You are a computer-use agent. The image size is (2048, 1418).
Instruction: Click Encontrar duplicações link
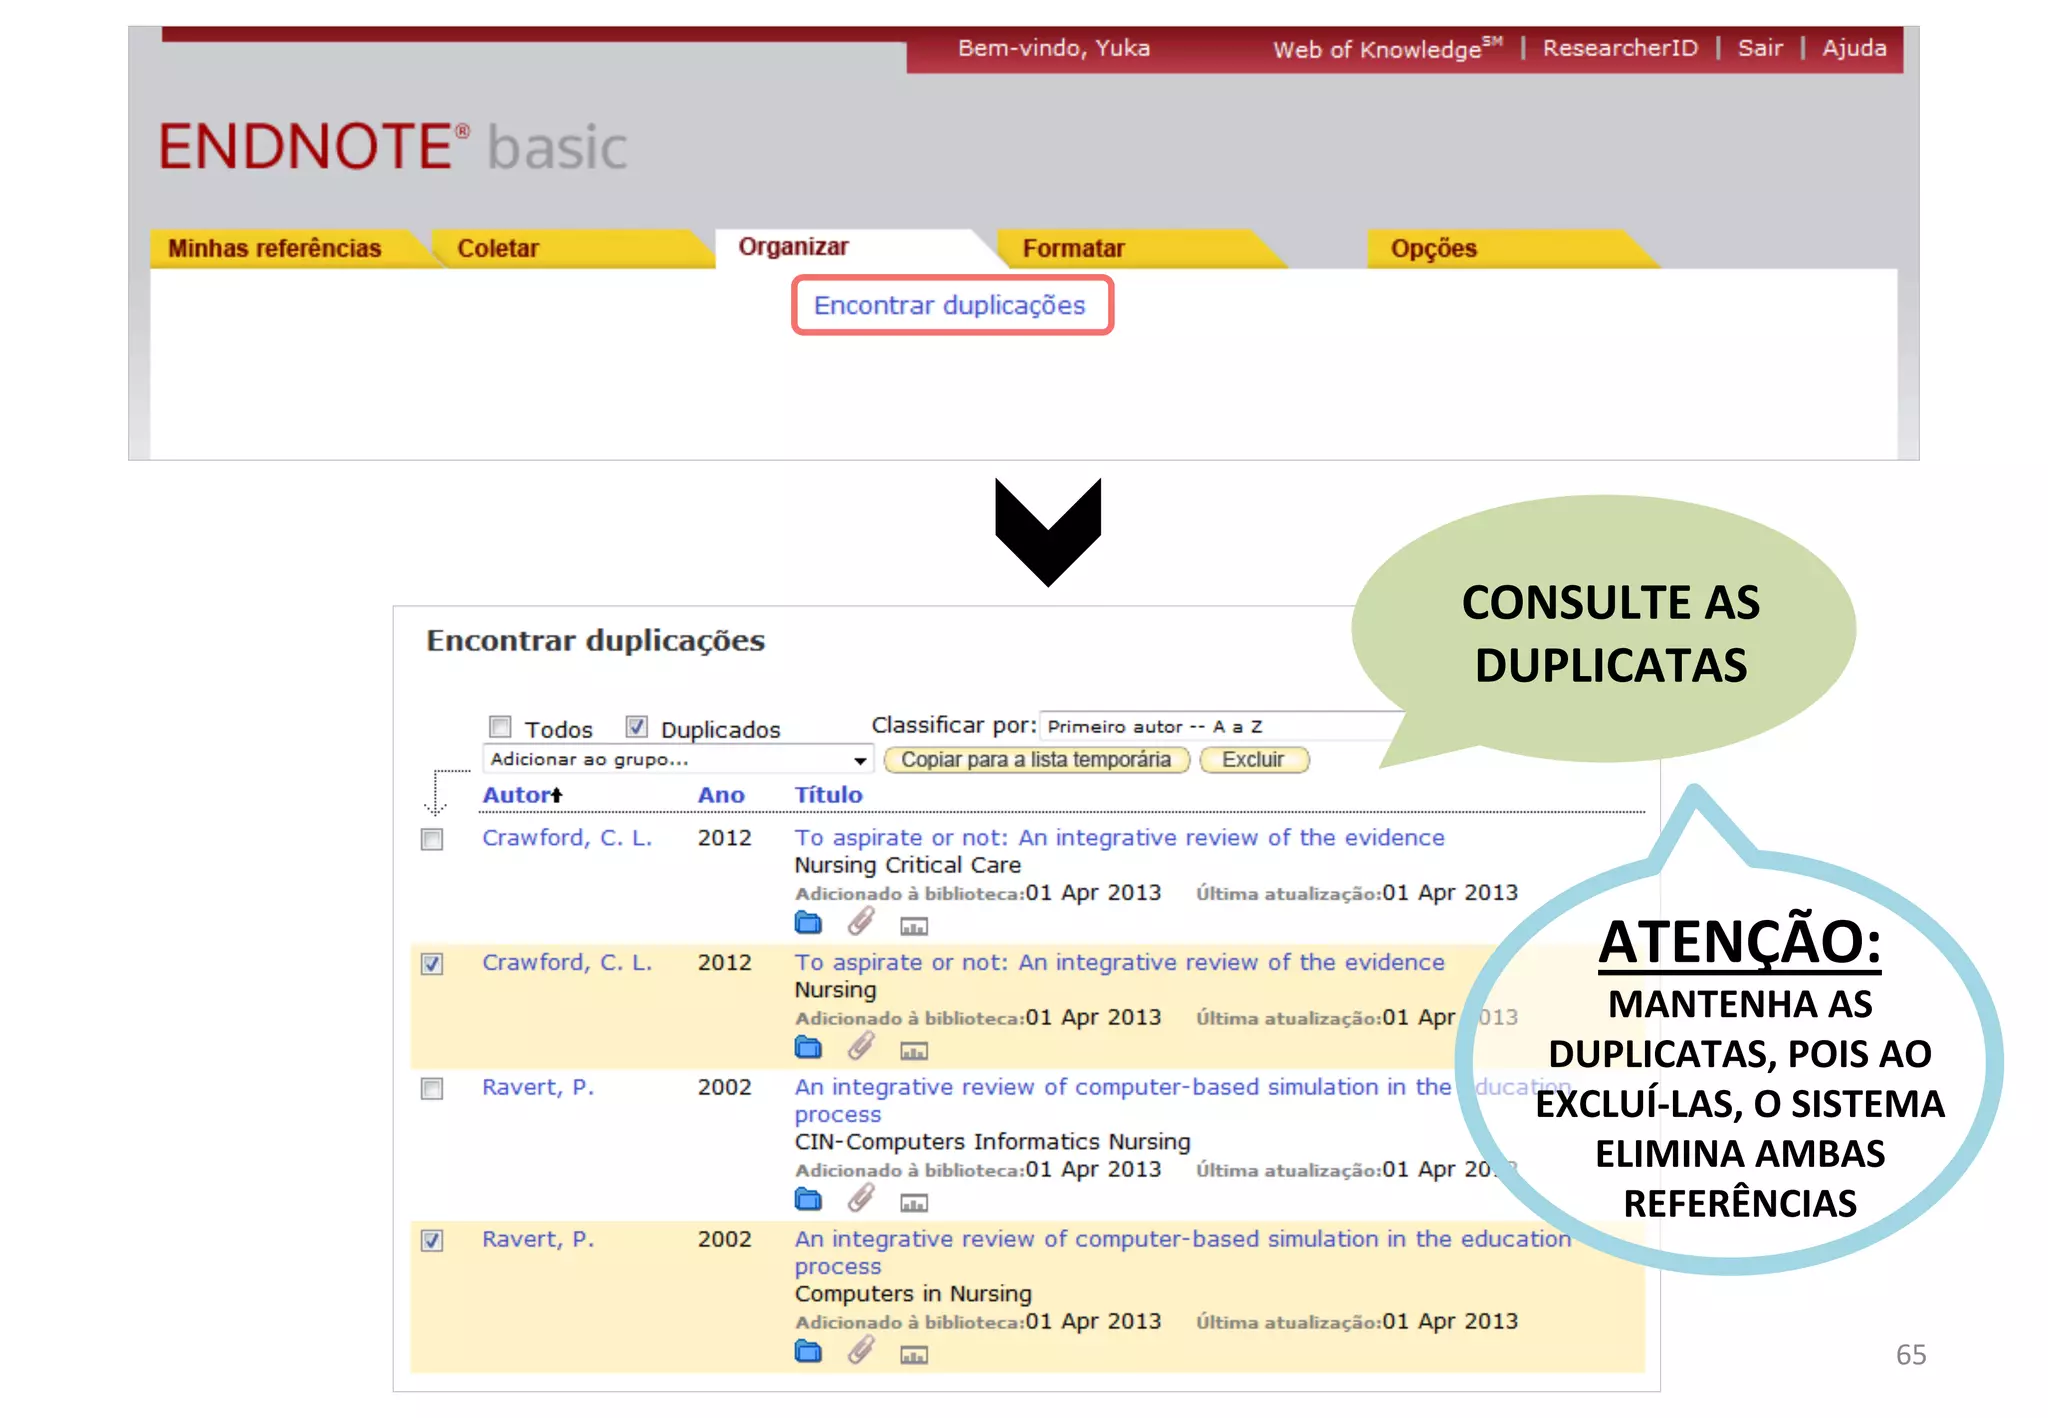949,305
